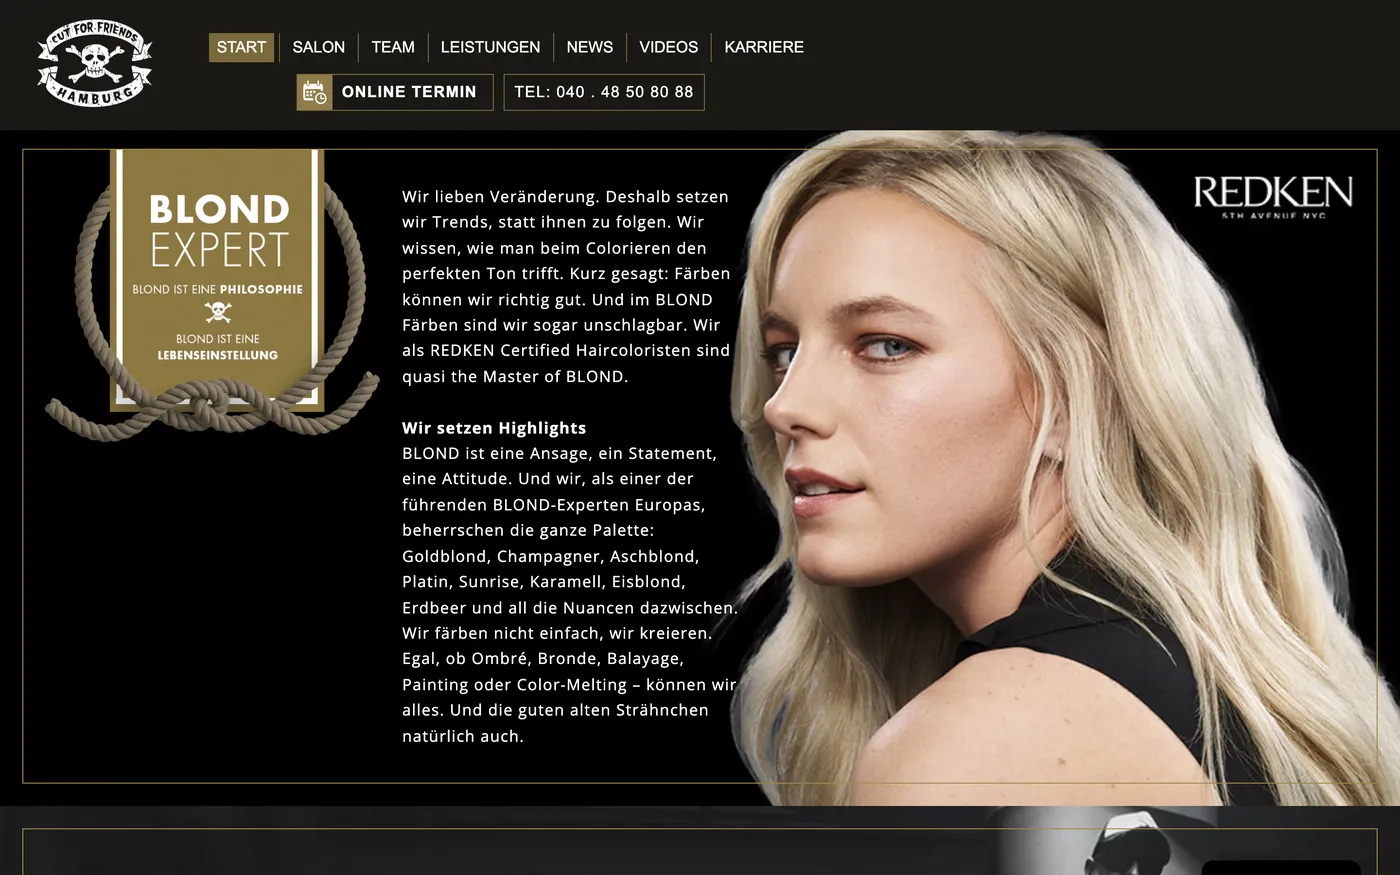
Task: Click the line "Egal, ob Ombré, Bronde, Balayage,"
Action: [543, 659]
